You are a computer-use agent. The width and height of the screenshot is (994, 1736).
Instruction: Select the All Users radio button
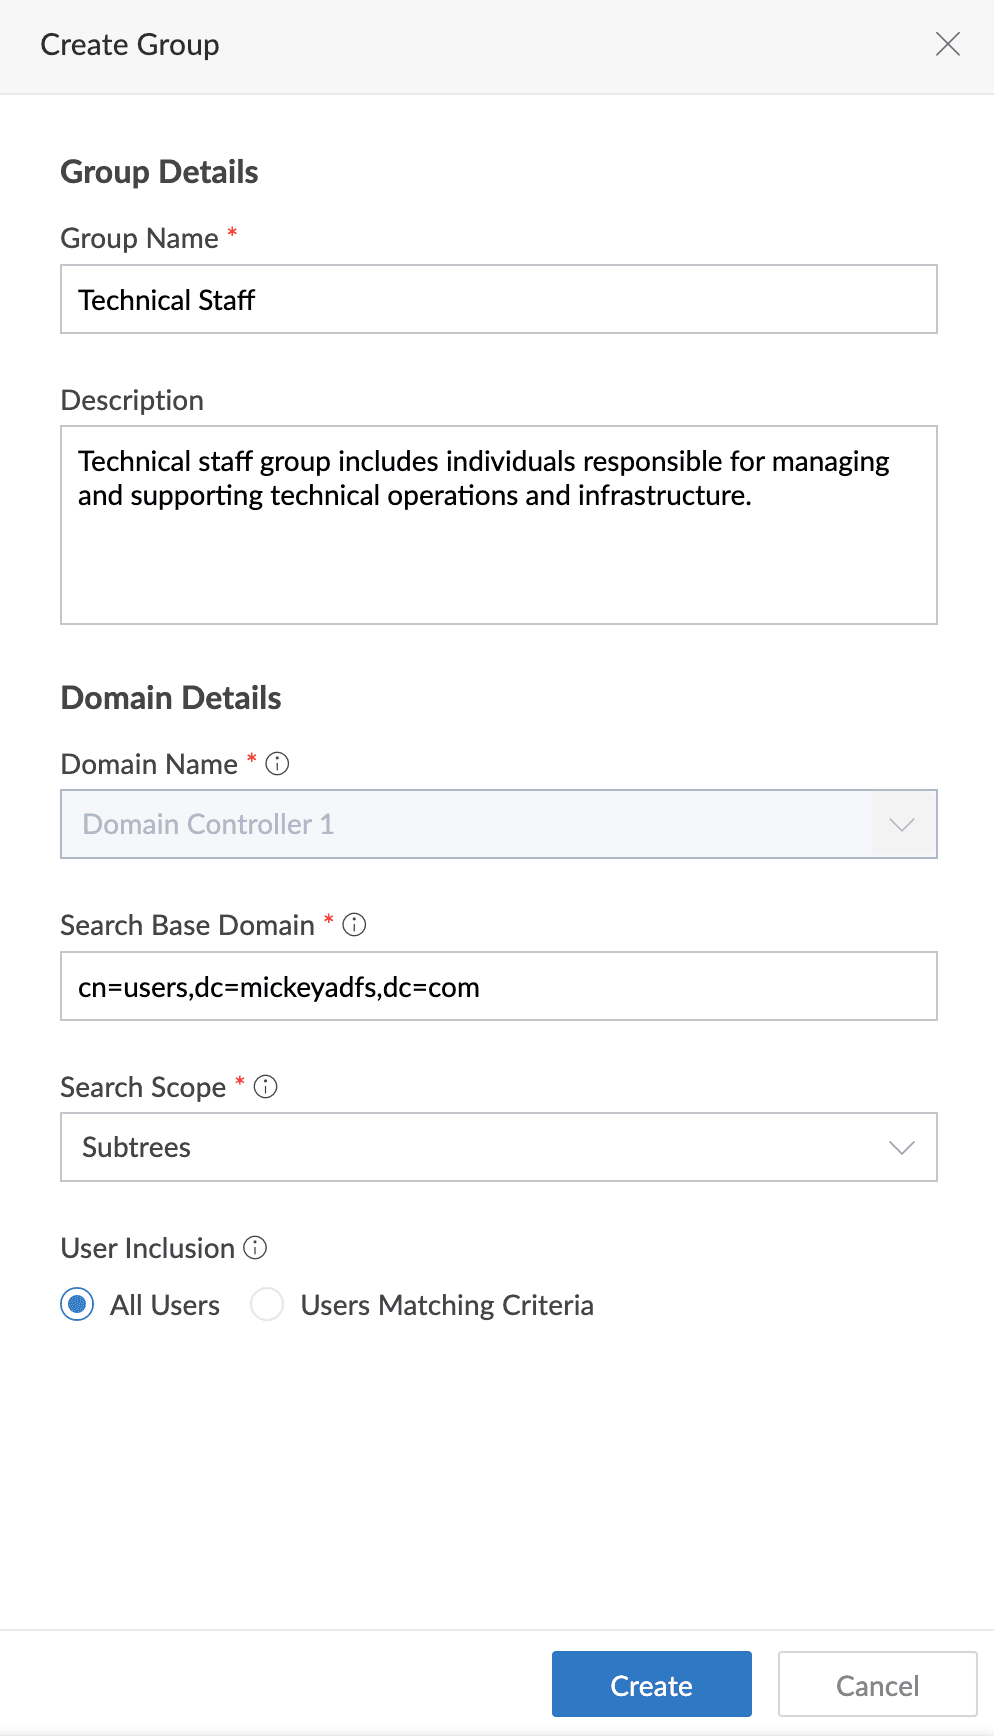click(78, 1305)
